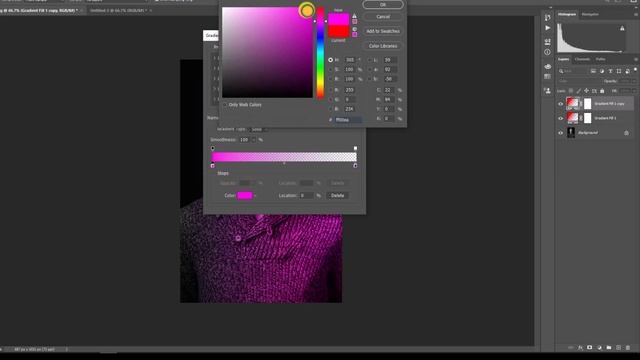
Task: Click the vertical hue spectrum slider
Action: tap(320, 52)
